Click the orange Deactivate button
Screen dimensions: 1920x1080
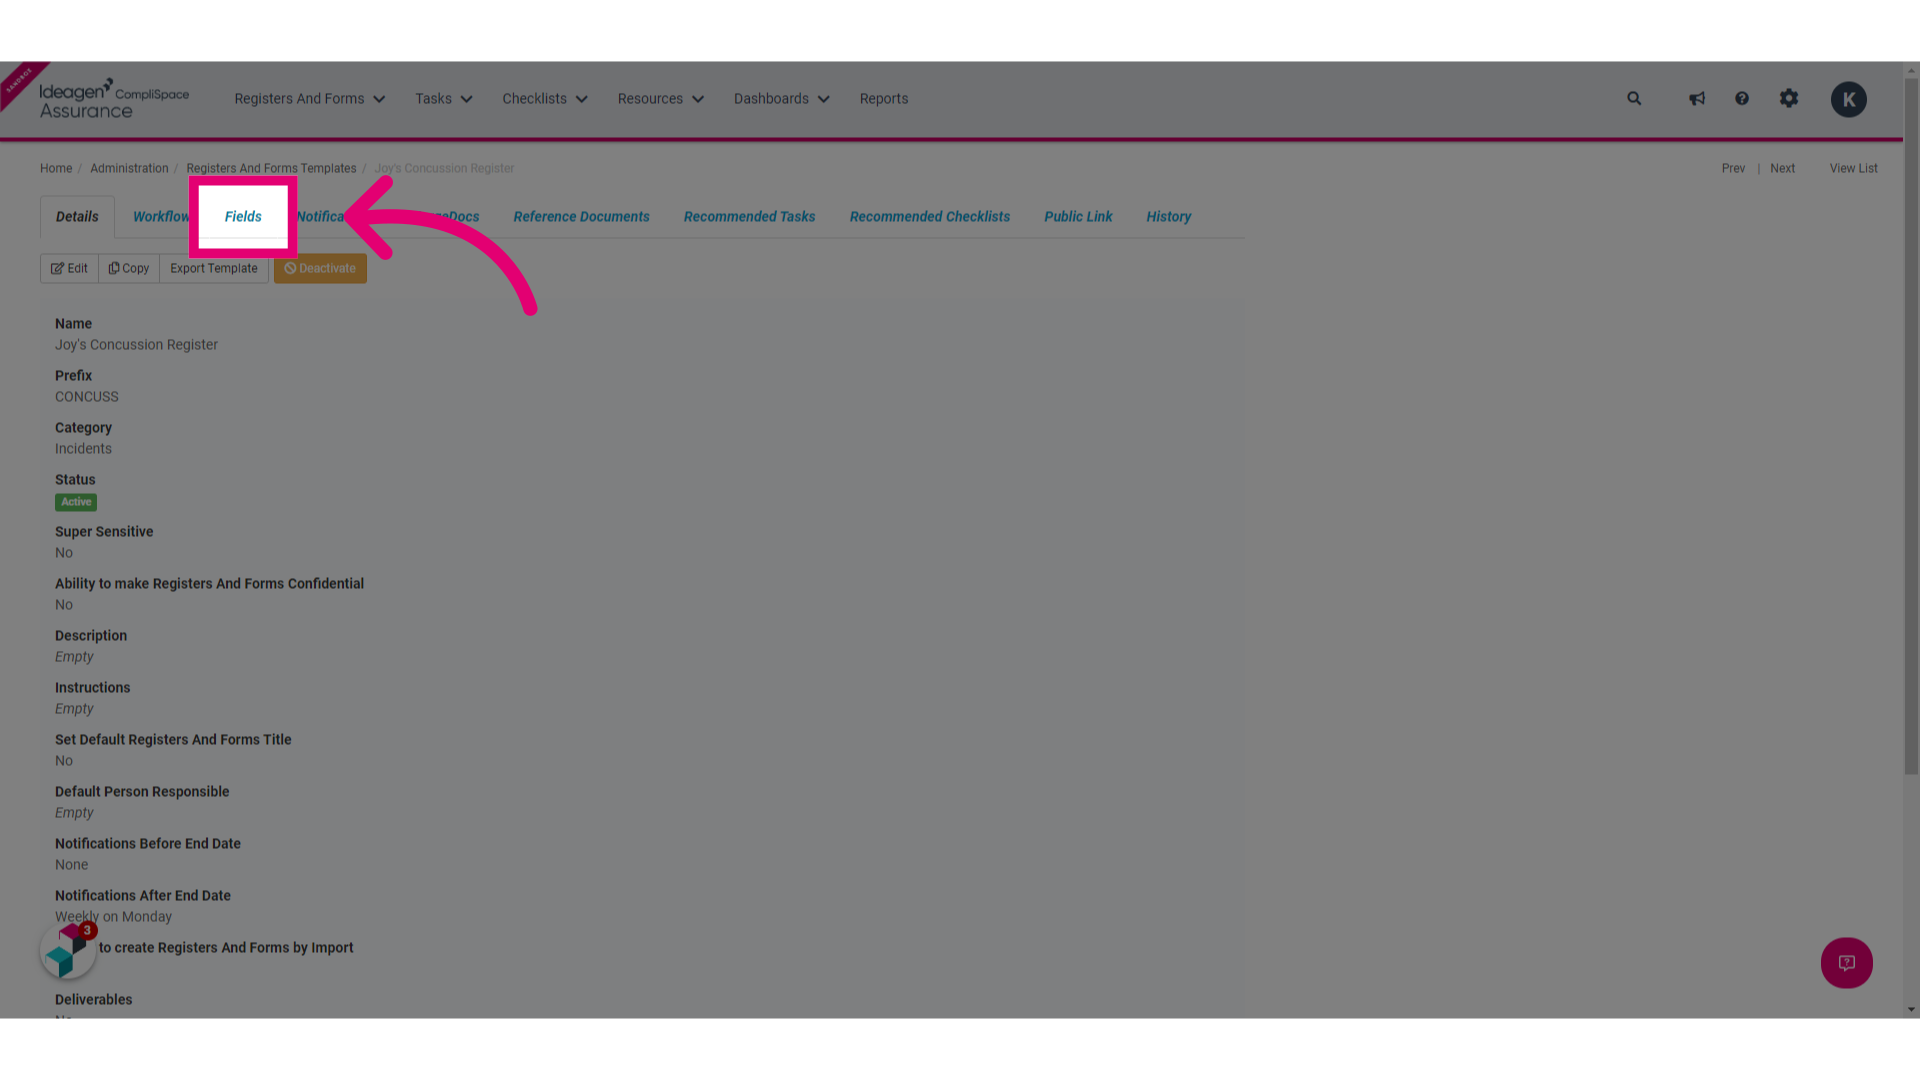tap(320, 268)
